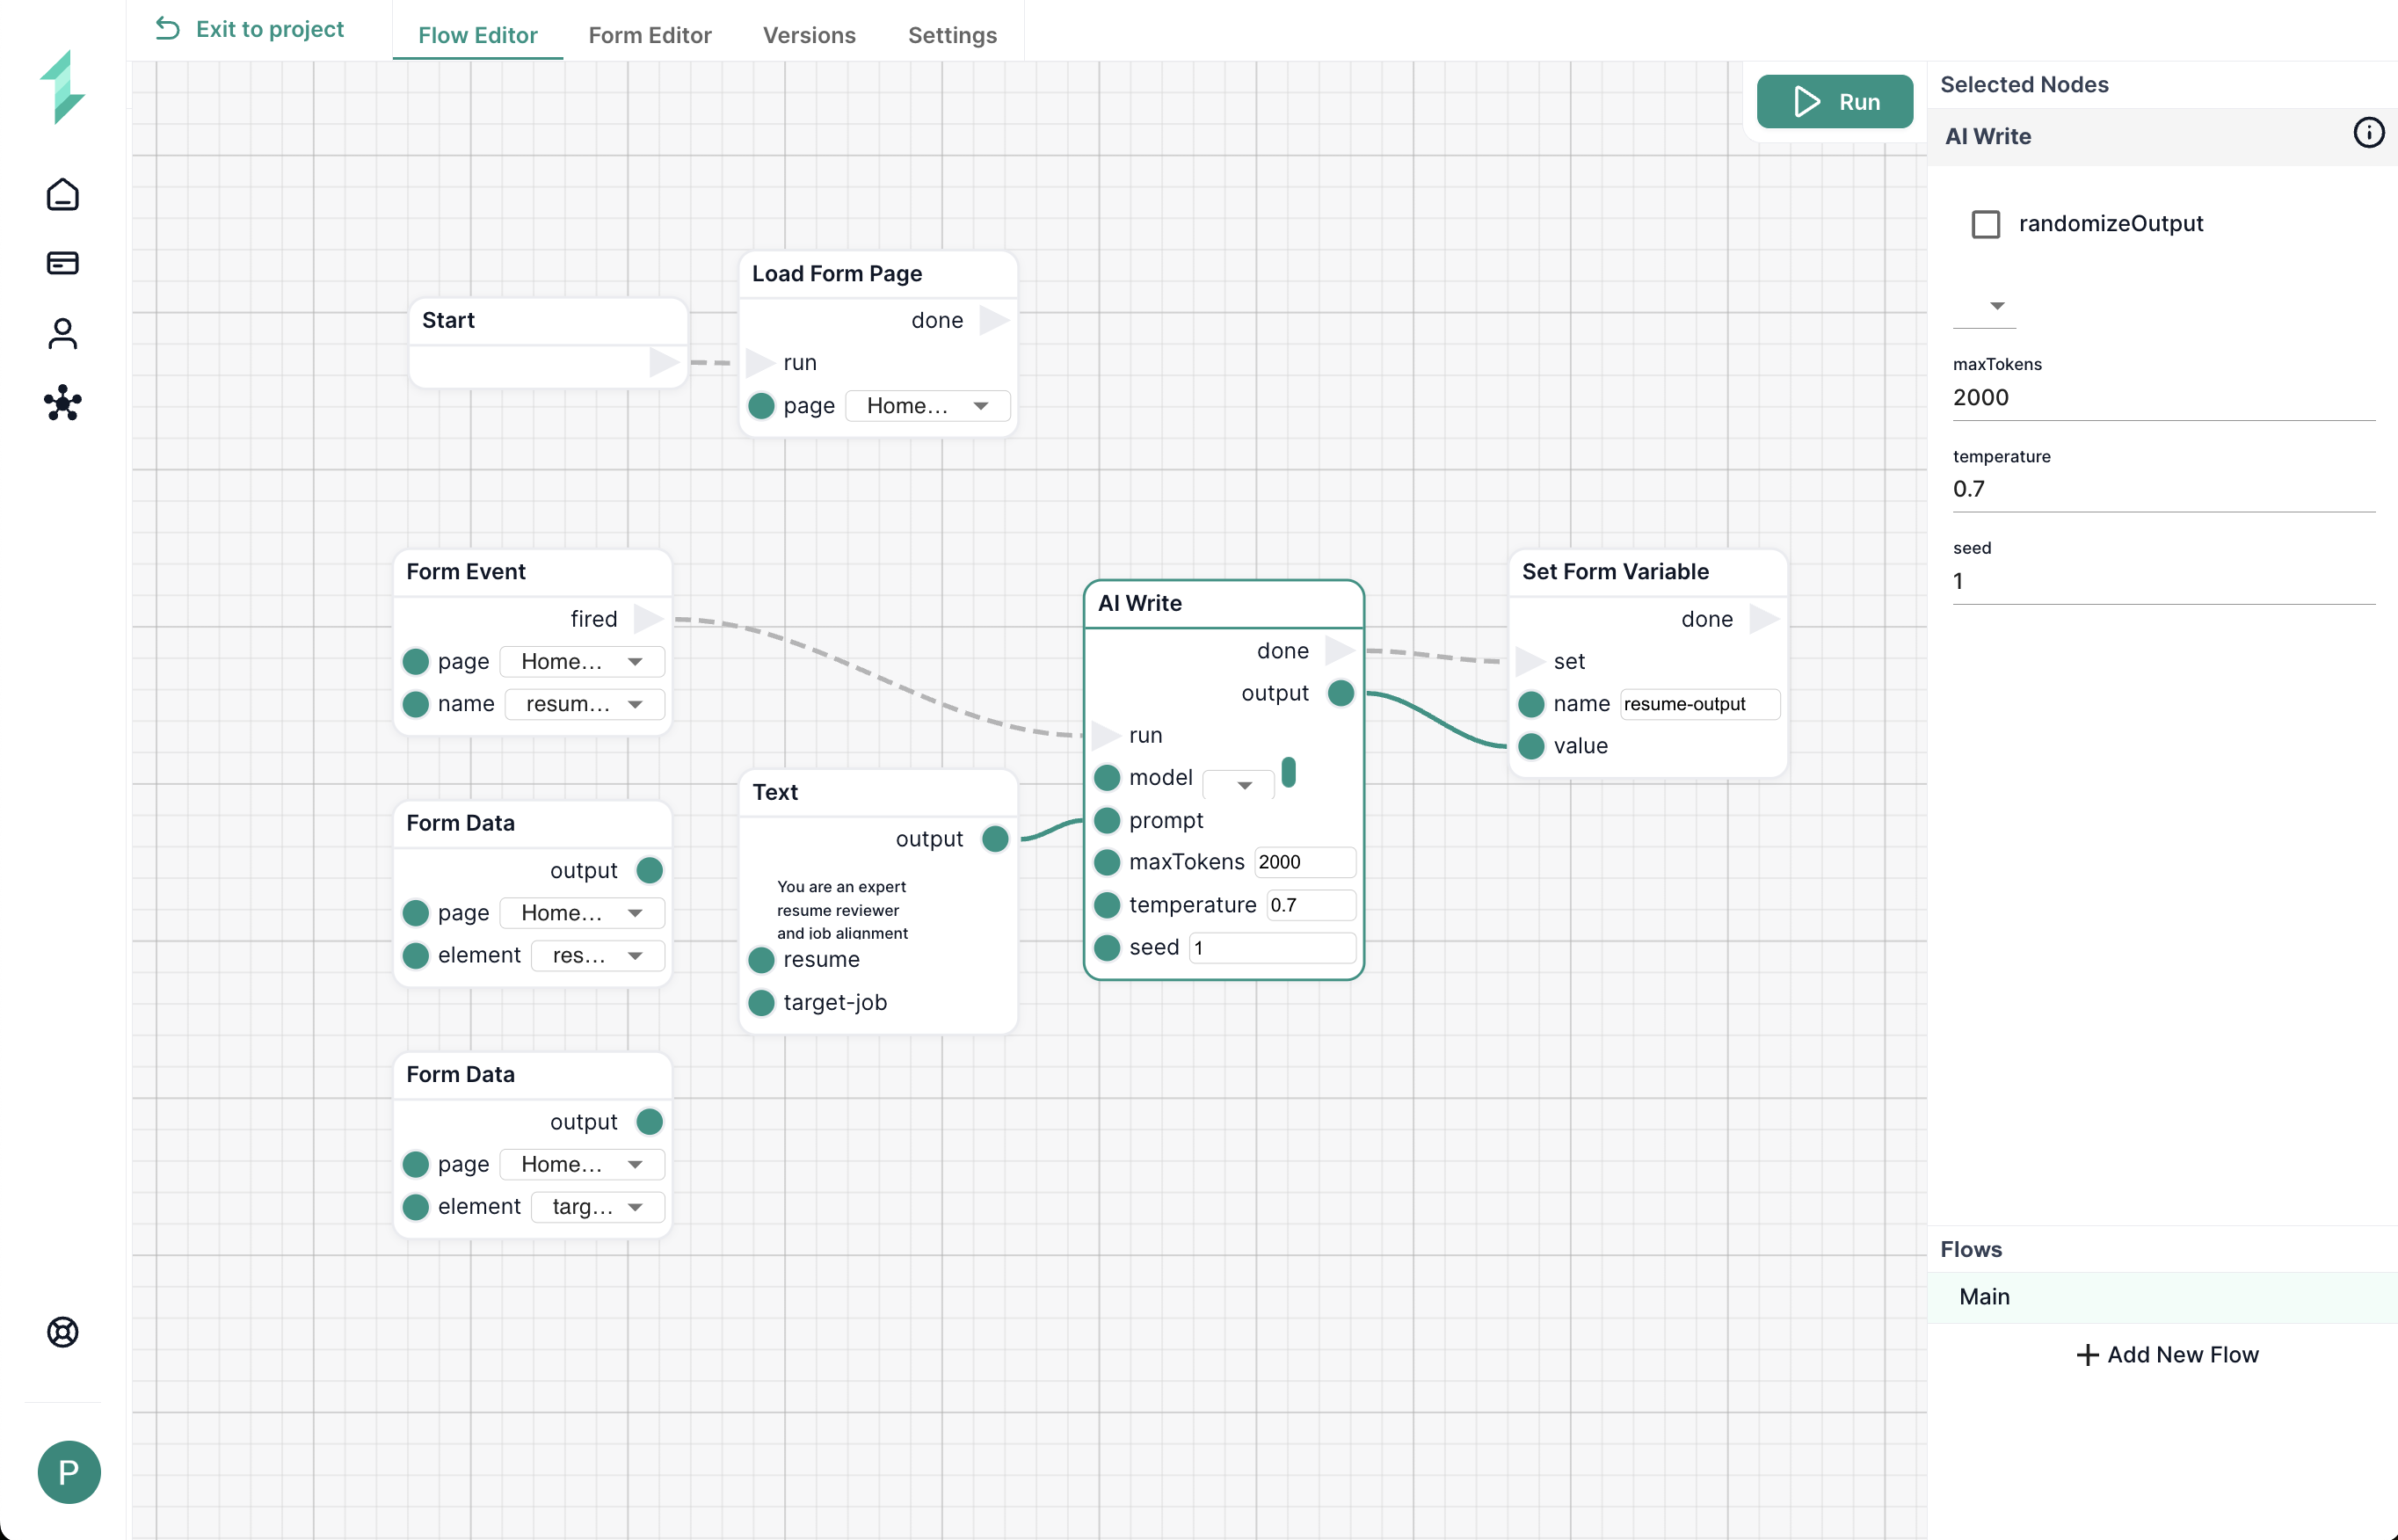Open the user profile icon in the sidebar
This screenshot has width=2398, height=1540.
tap(63, 333)
